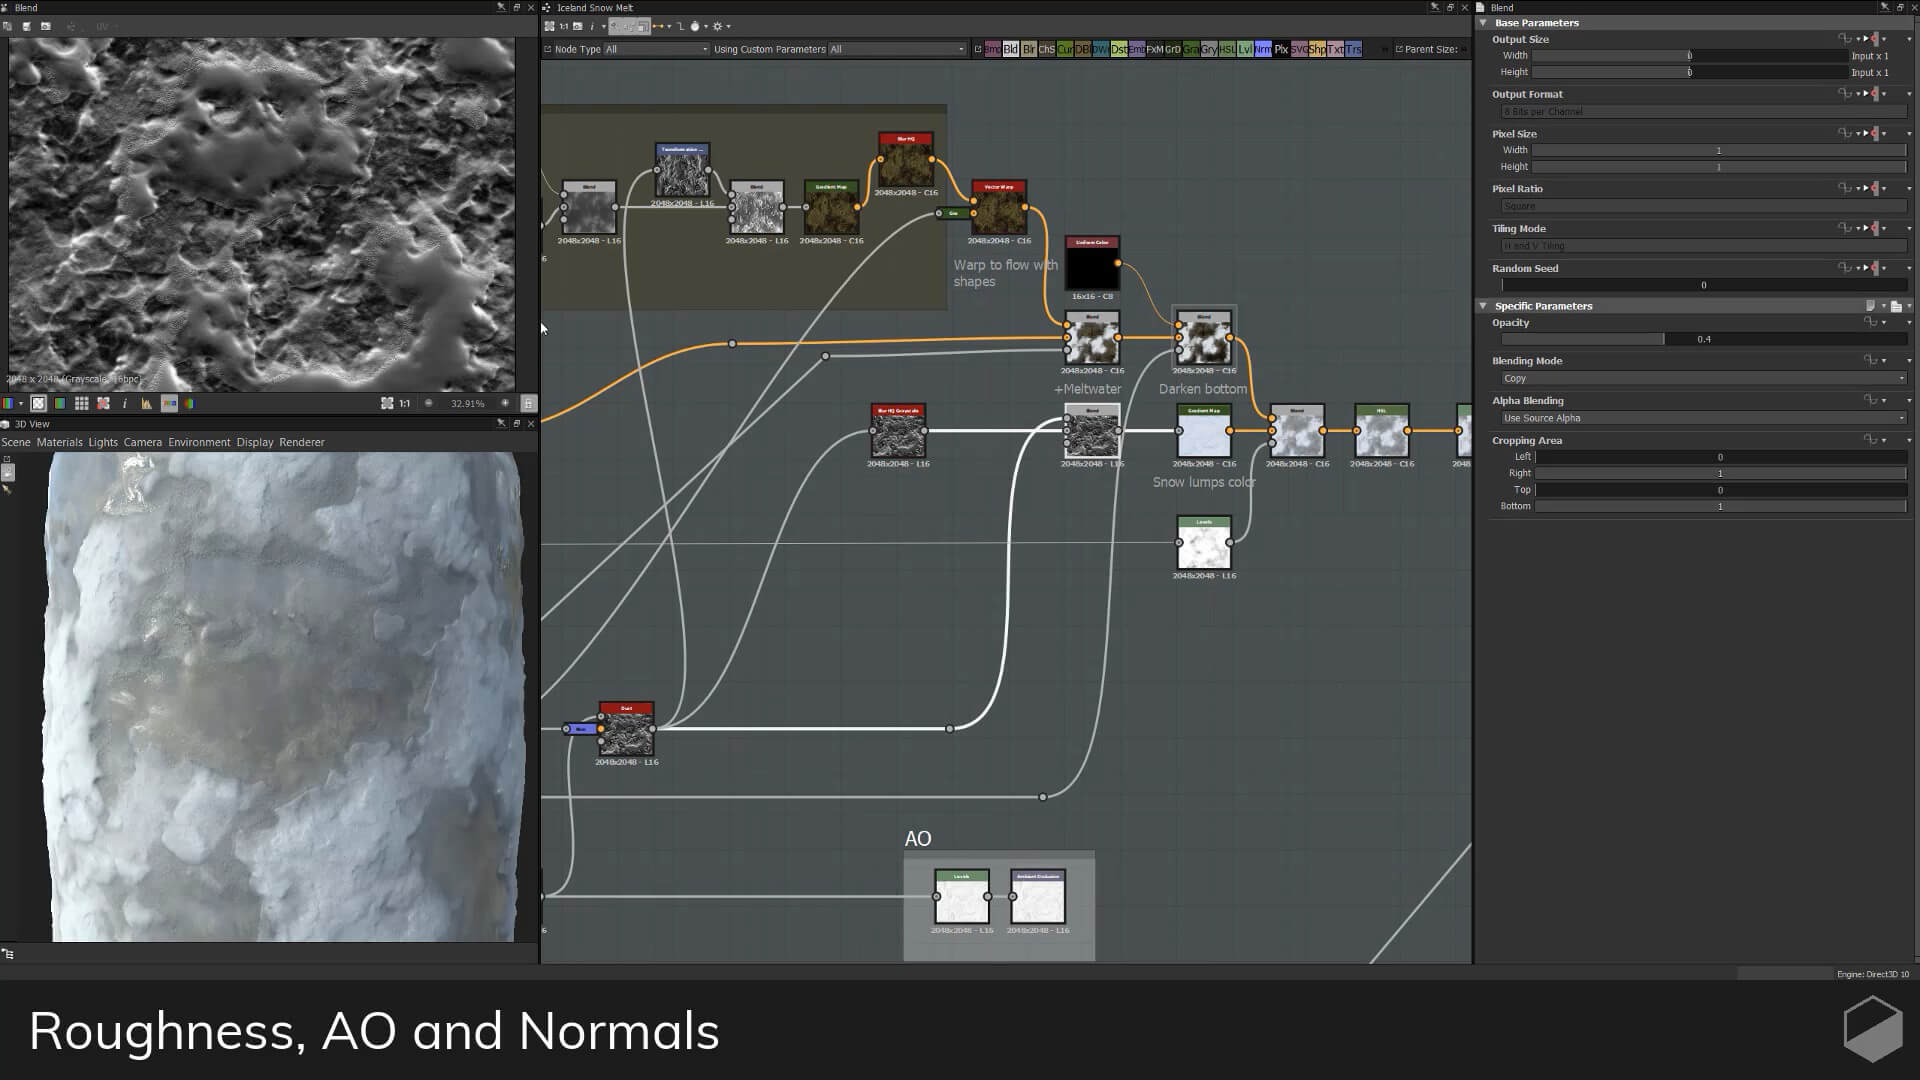Open the Camera menu in 3D View

tap(143, 442)
